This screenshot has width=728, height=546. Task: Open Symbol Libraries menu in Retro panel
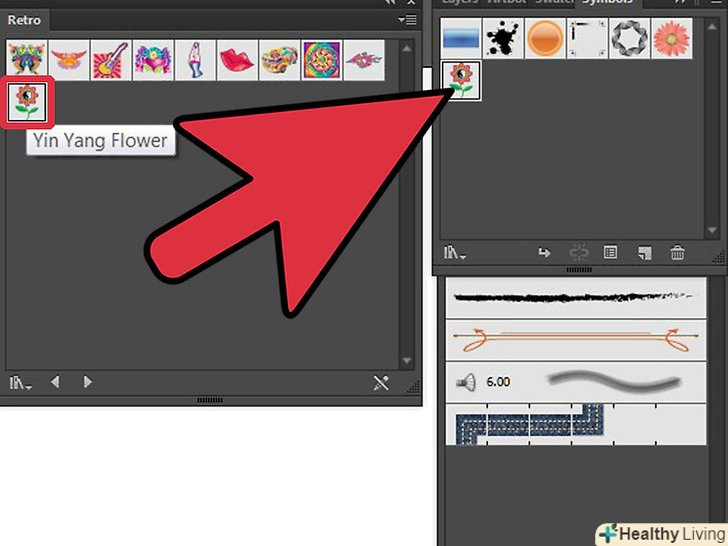tap(20, 383)
